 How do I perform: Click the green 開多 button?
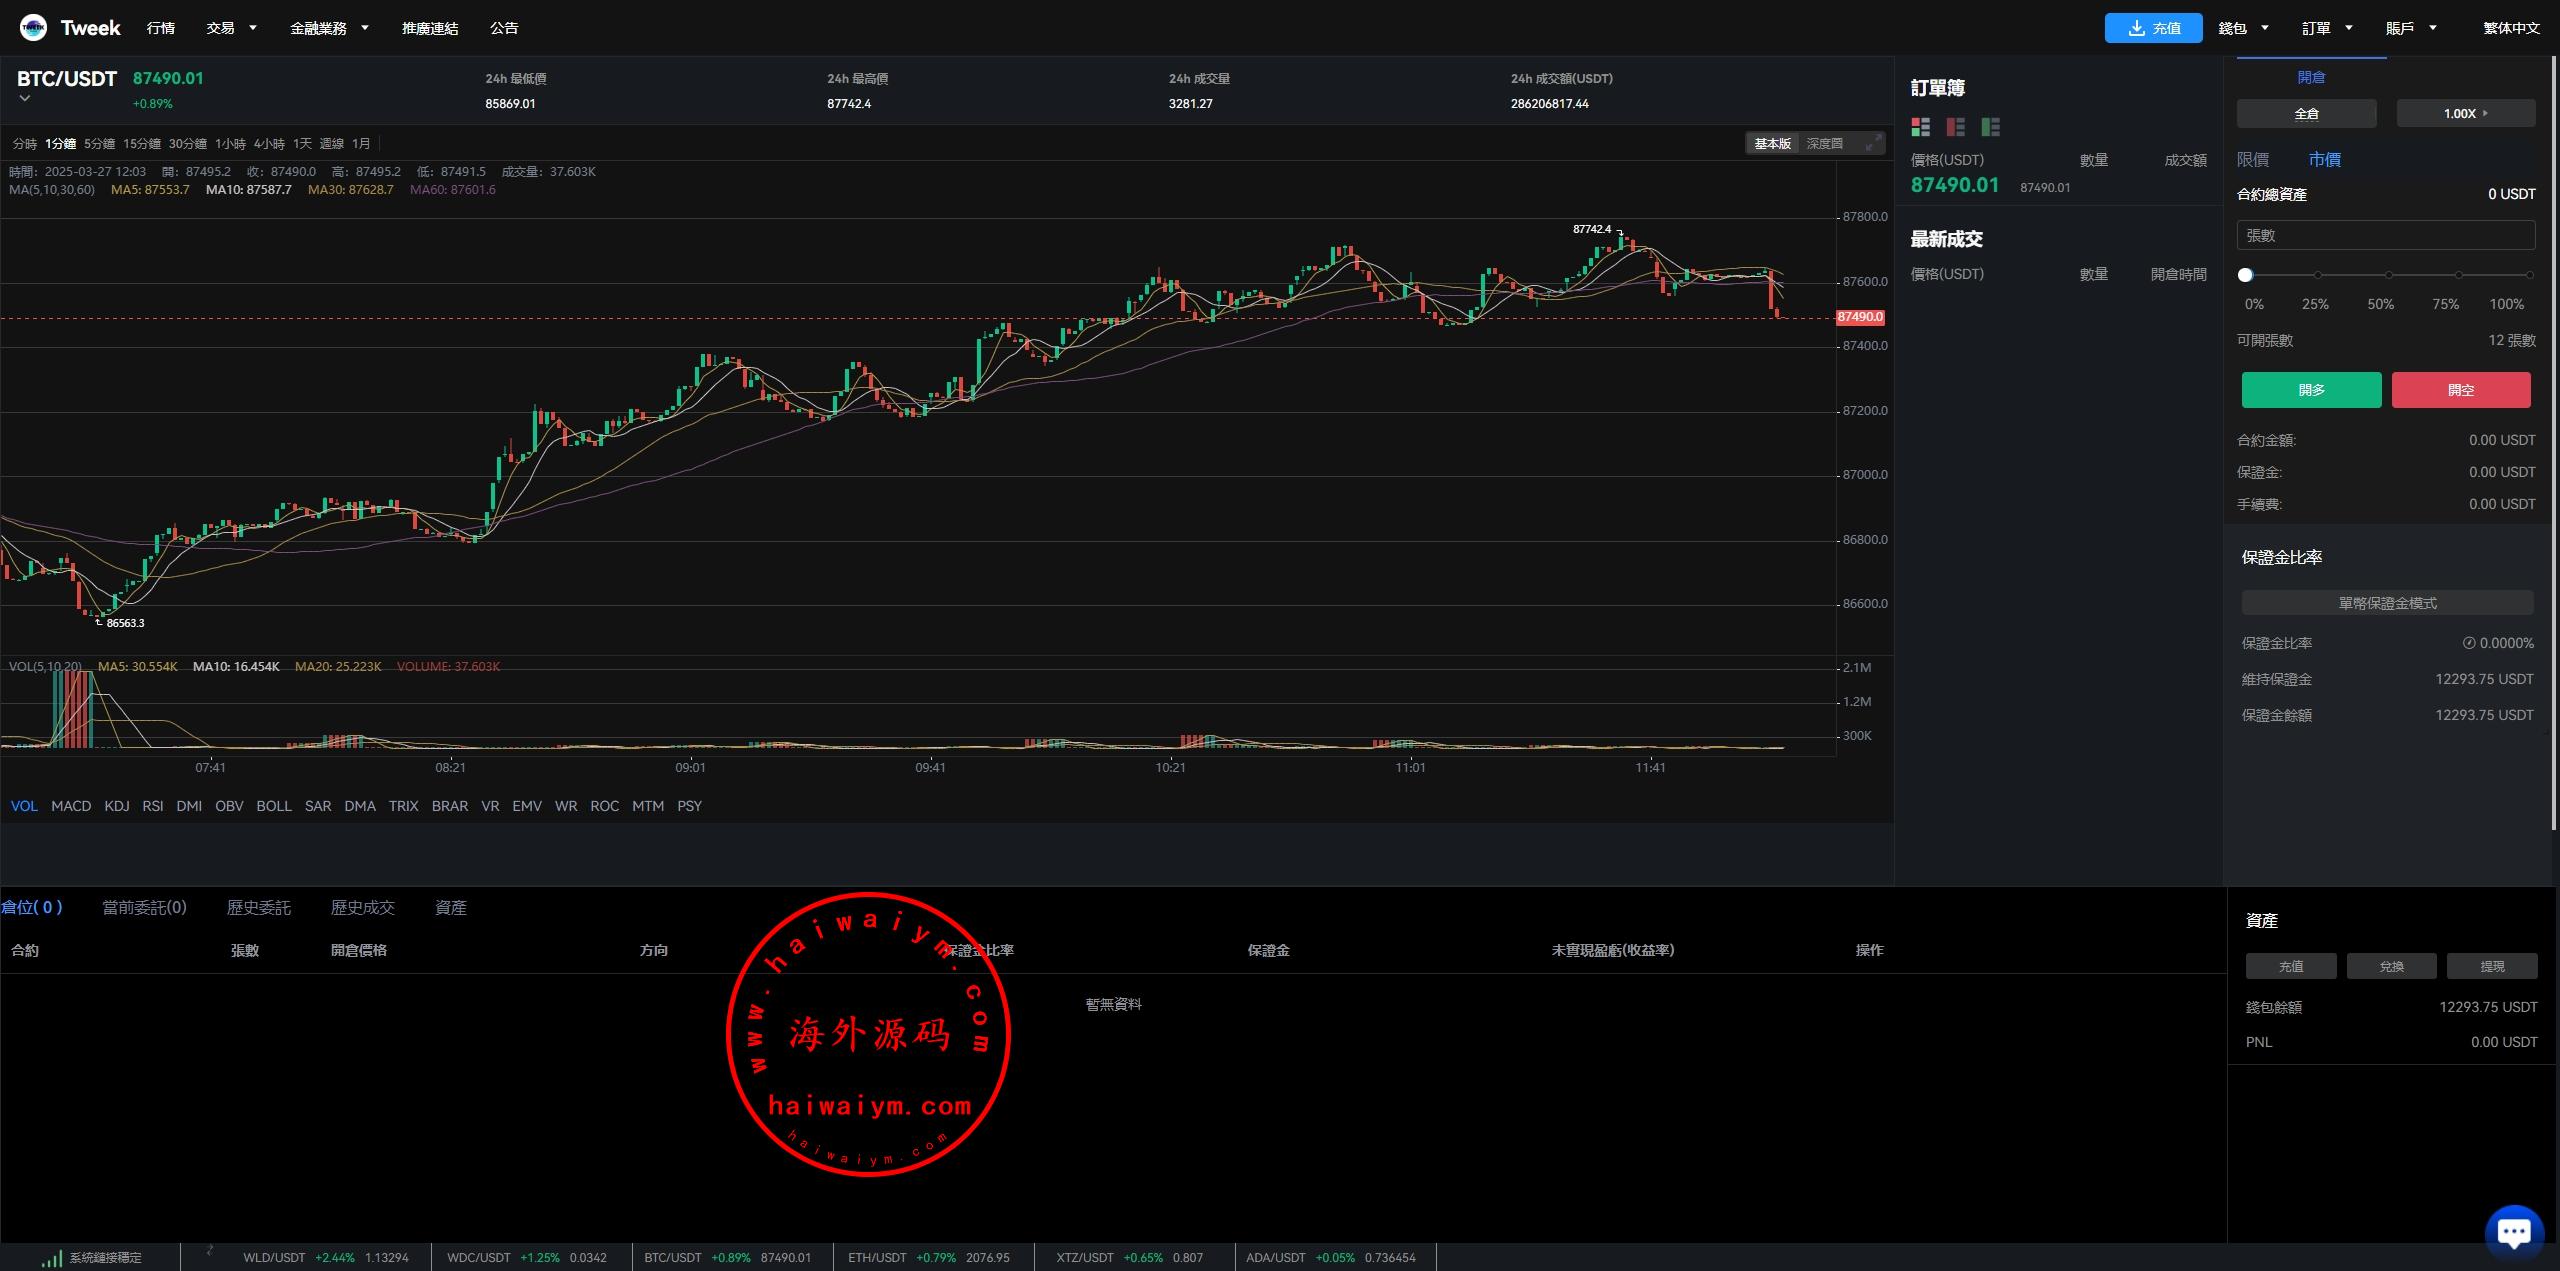coord(2311,390)
